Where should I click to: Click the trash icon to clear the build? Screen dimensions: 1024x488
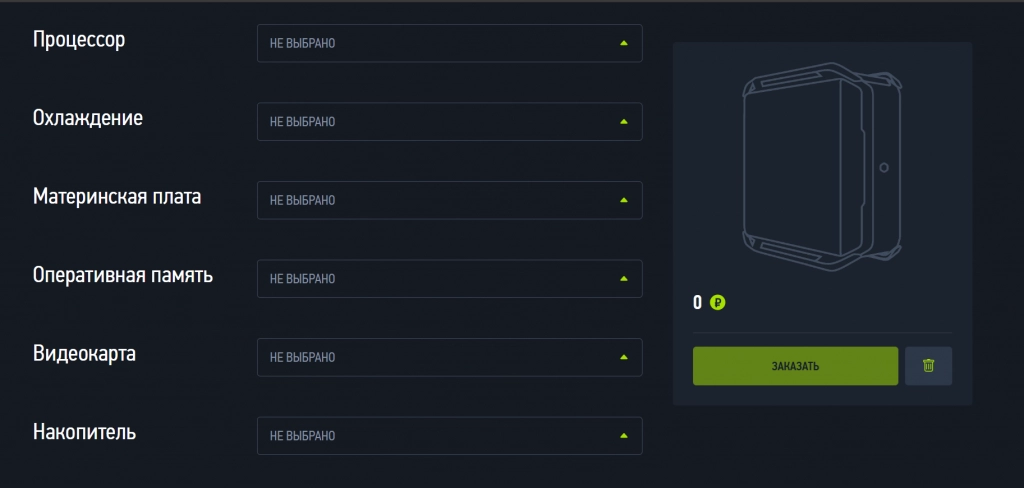(x=928, y=366)
